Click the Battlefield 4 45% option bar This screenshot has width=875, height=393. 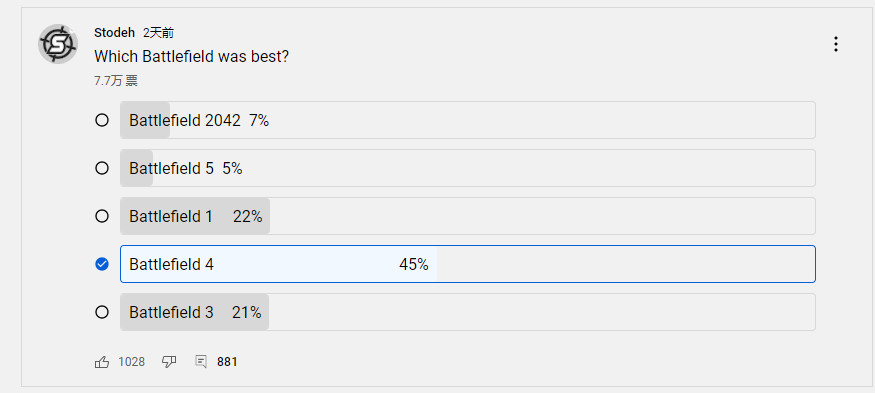tap(468, 264)
